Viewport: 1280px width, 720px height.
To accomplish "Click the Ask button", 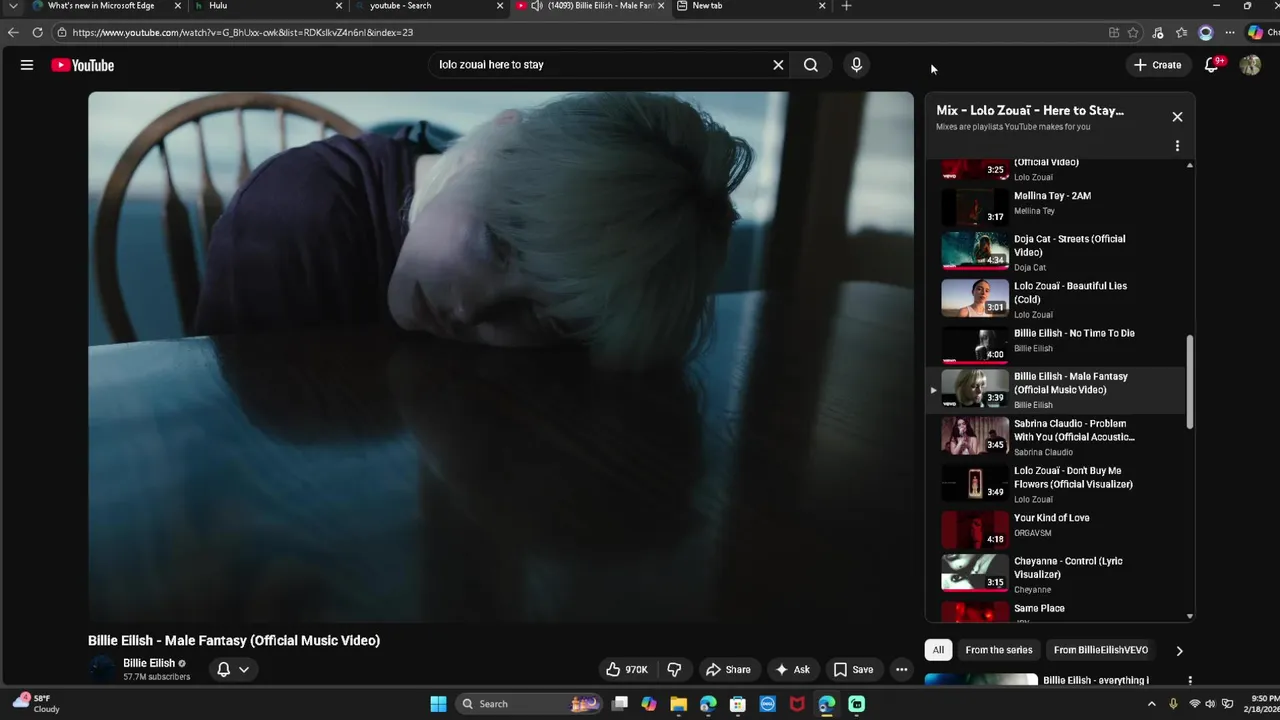I will 792,670.
